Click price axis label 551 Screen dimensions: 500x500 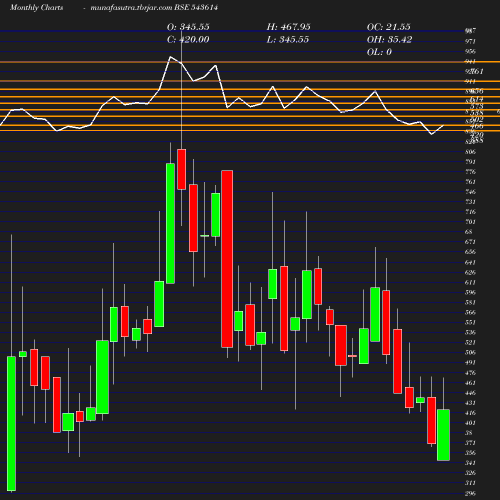tap(470, 322)
